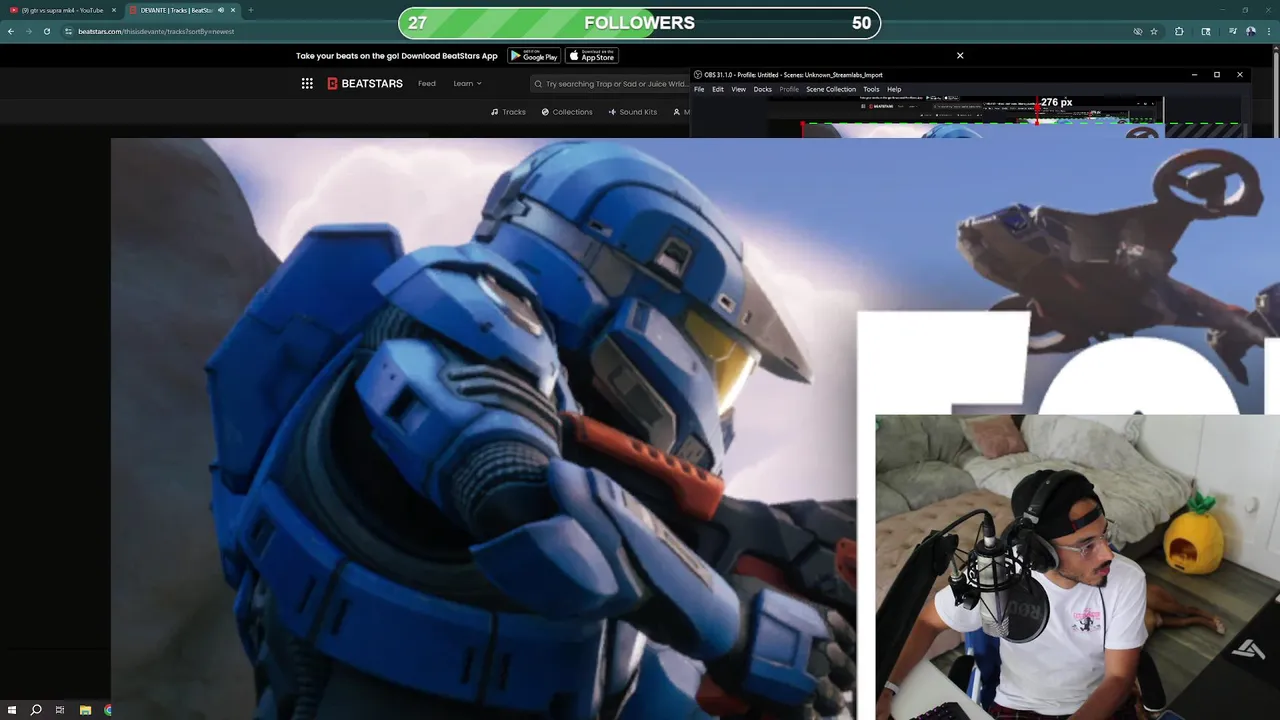Open File Explorer from the taskbar
The height and width of the screenshot is (720, 1280).
click(x=85, y=710)
